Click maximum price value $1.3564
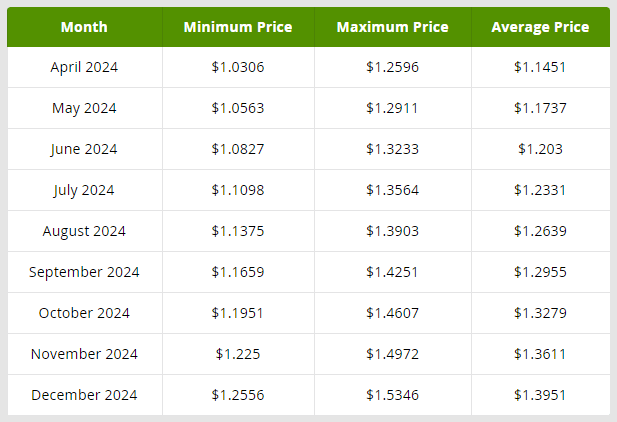Screen dimensions: 617x422 392,190
